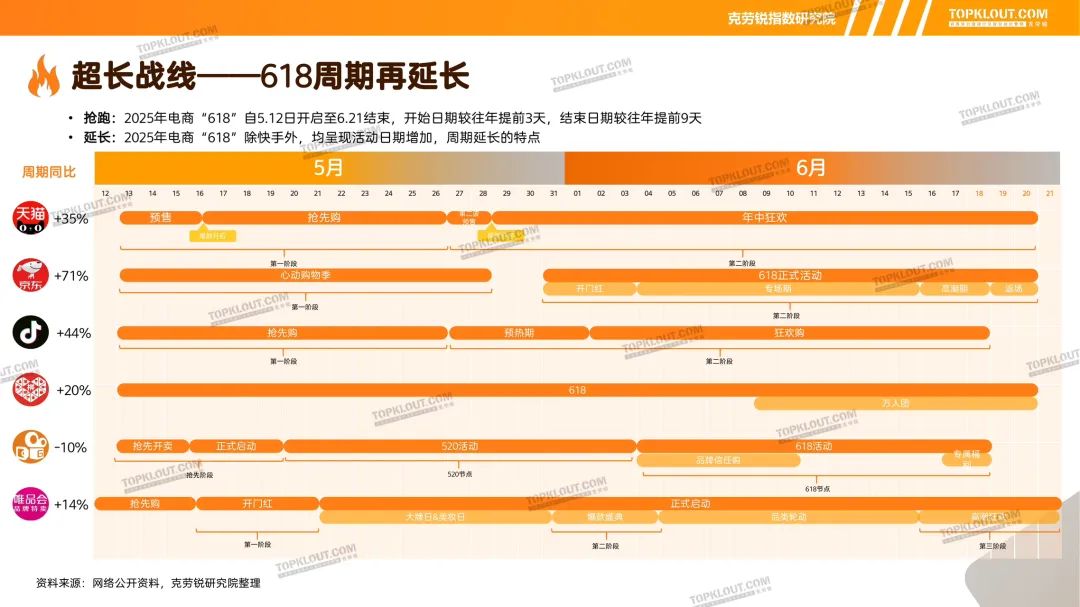Click the 周期同比 label
Viewport: 1080px width, 607px height.
(x=49, y=172)
